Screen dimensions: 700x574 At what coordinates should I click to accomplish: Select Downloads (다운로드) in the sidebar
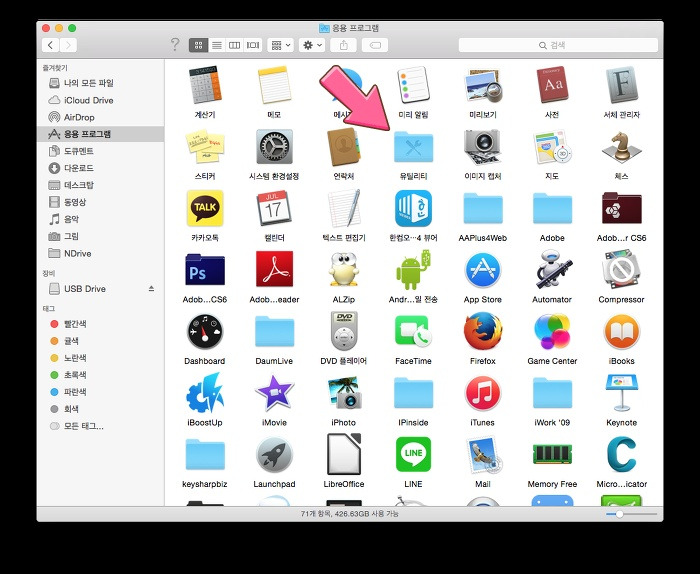click(x=100, y=168)
